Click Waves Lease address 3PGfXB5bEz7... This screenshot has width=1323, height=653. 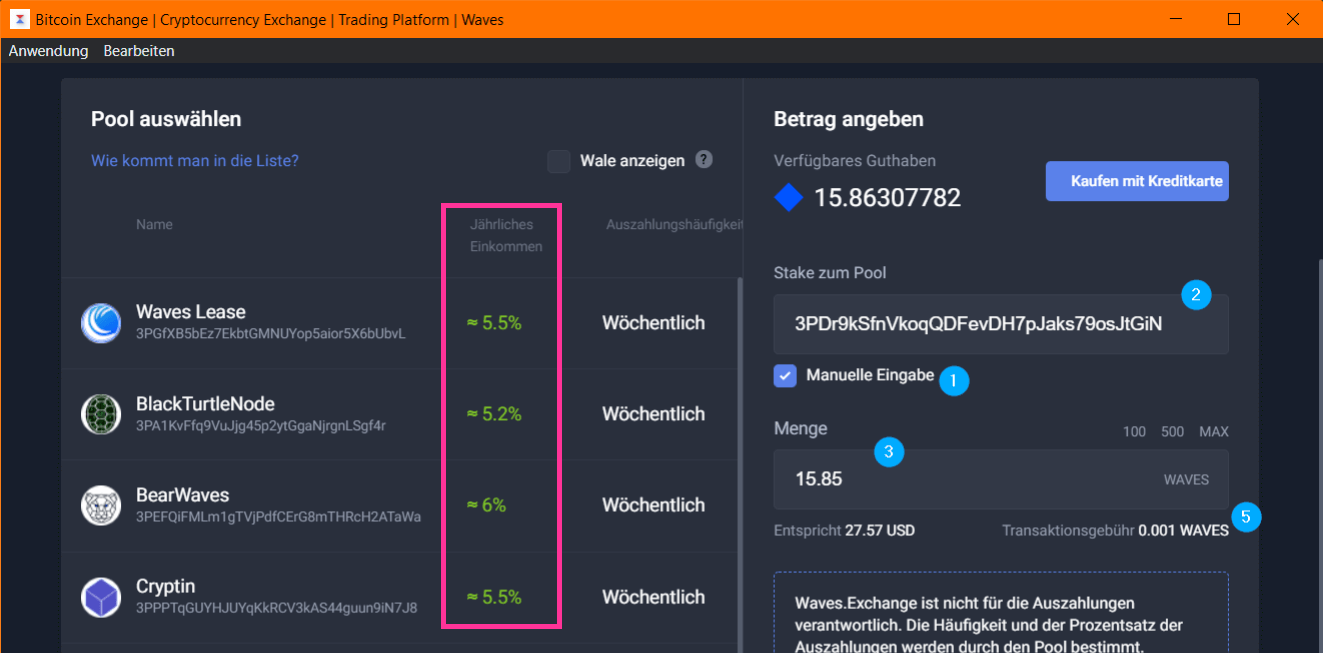(x=271, y=334)
